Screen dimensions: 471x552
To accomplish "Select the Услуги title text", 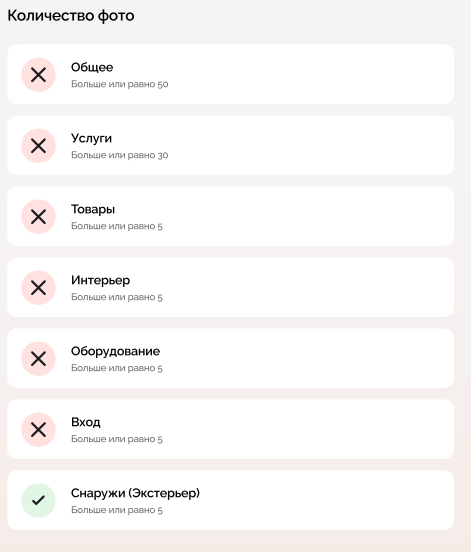I will click(x=91, y=138).
